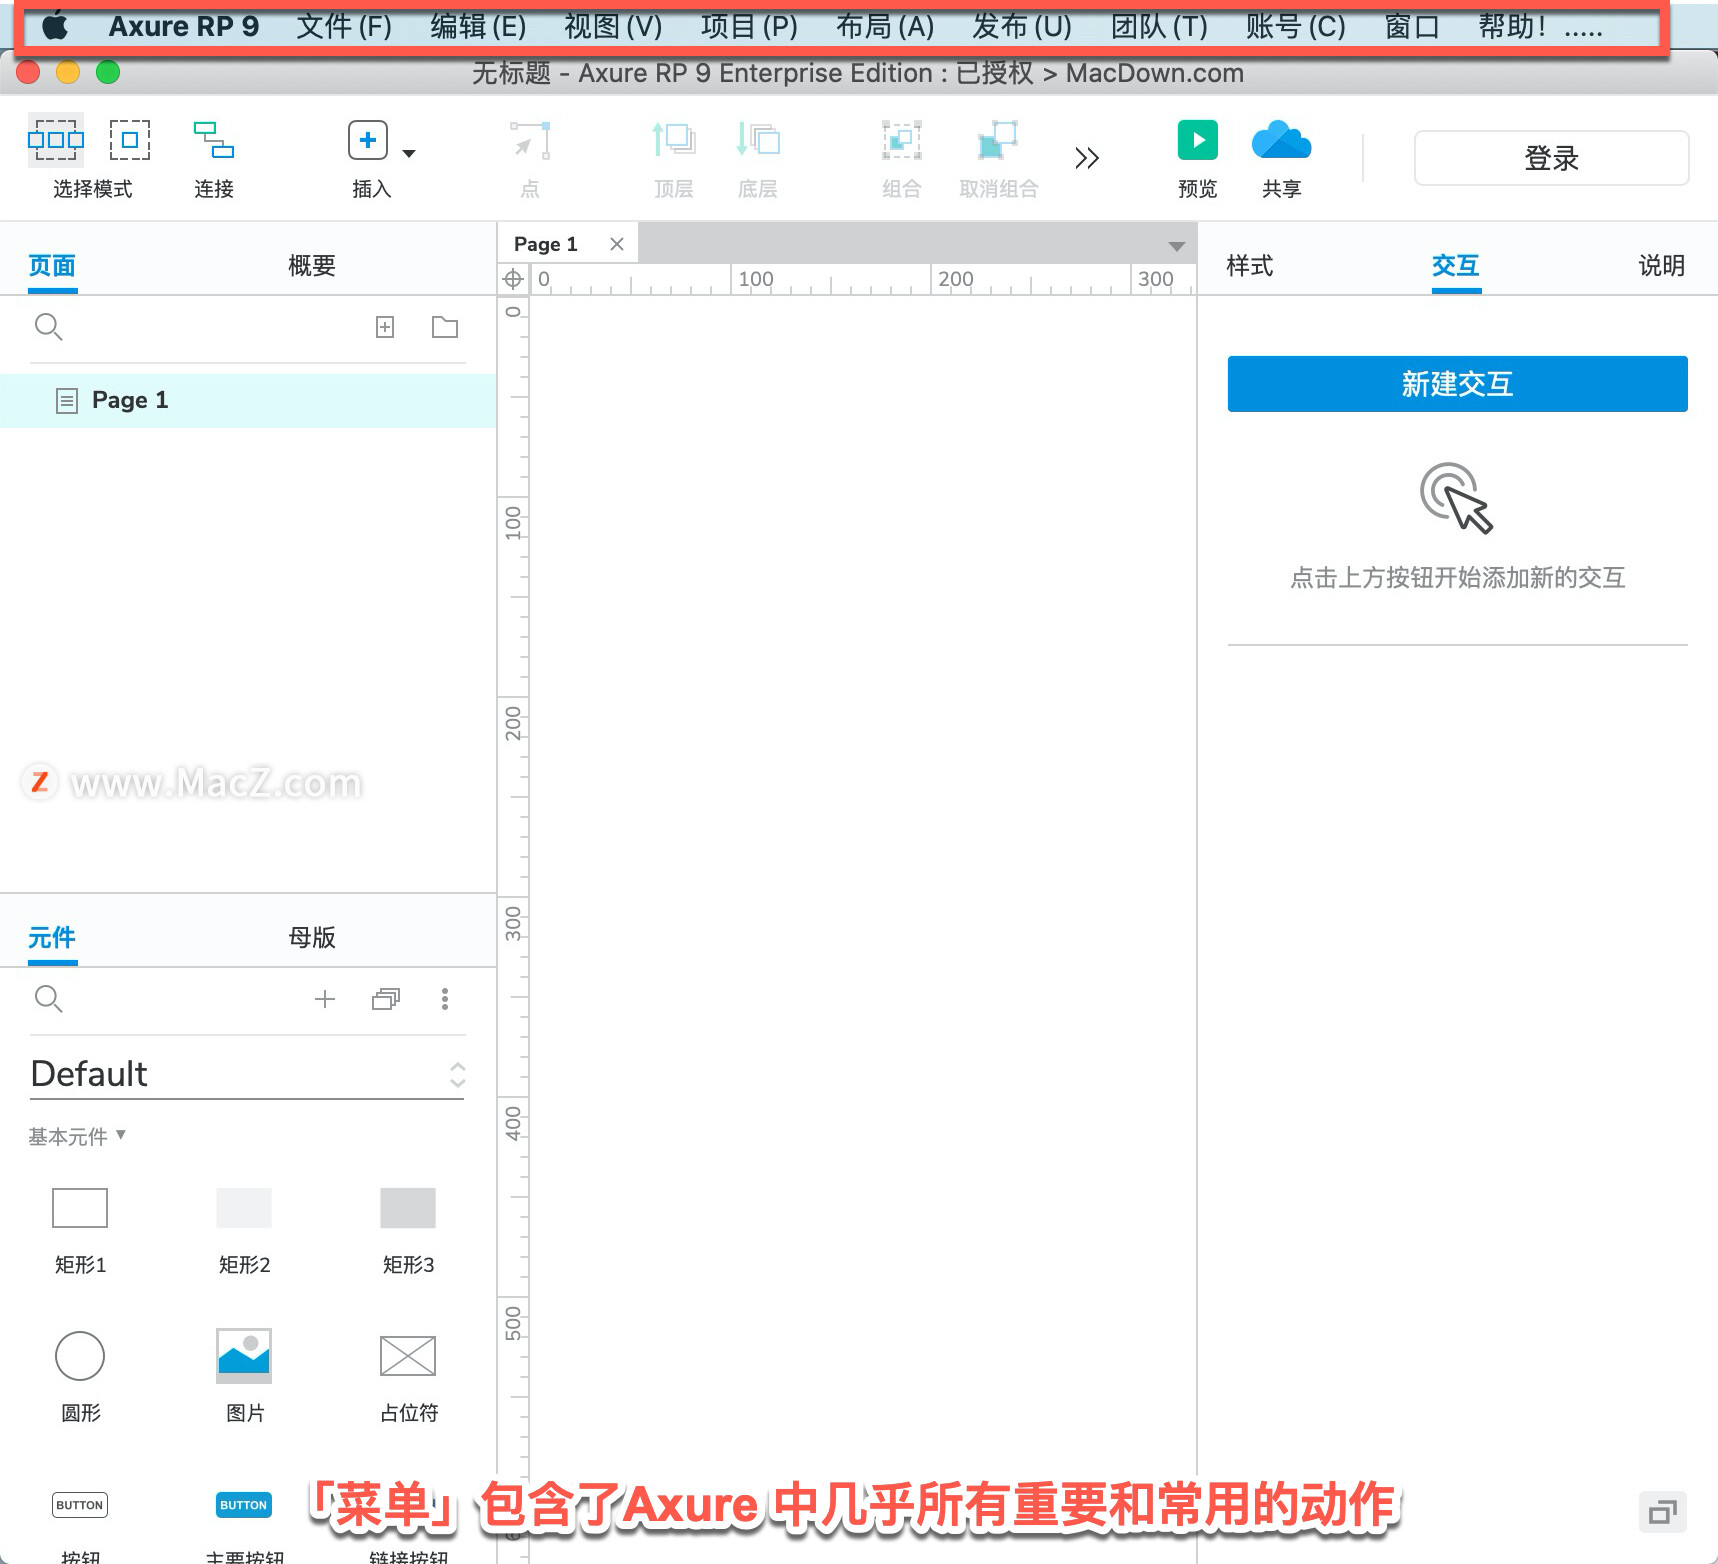The height and width of the screenshot is (1564, 1718).
Task: Open the Insert dropdown arrow
Action: click(x=409, y=153)
